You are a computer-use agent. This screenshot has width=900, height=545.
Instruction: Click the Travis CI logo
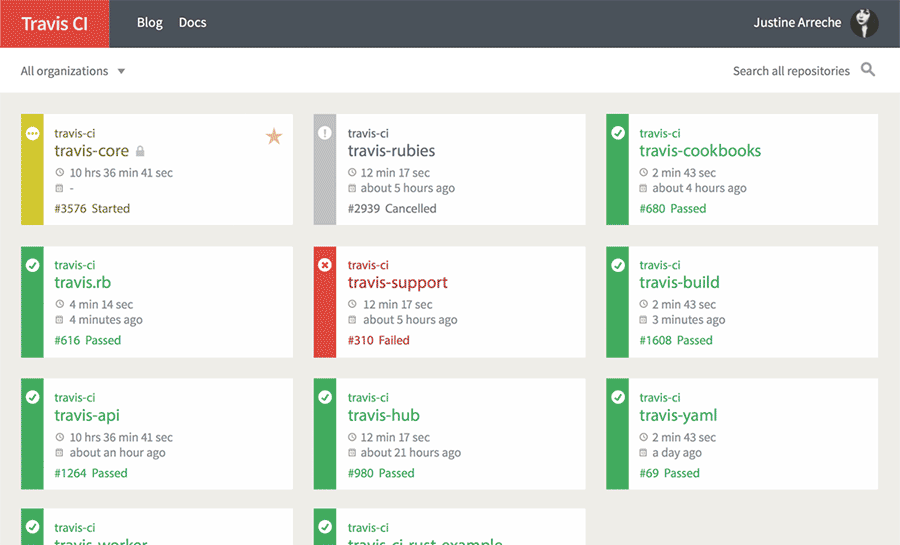[55, 23]
